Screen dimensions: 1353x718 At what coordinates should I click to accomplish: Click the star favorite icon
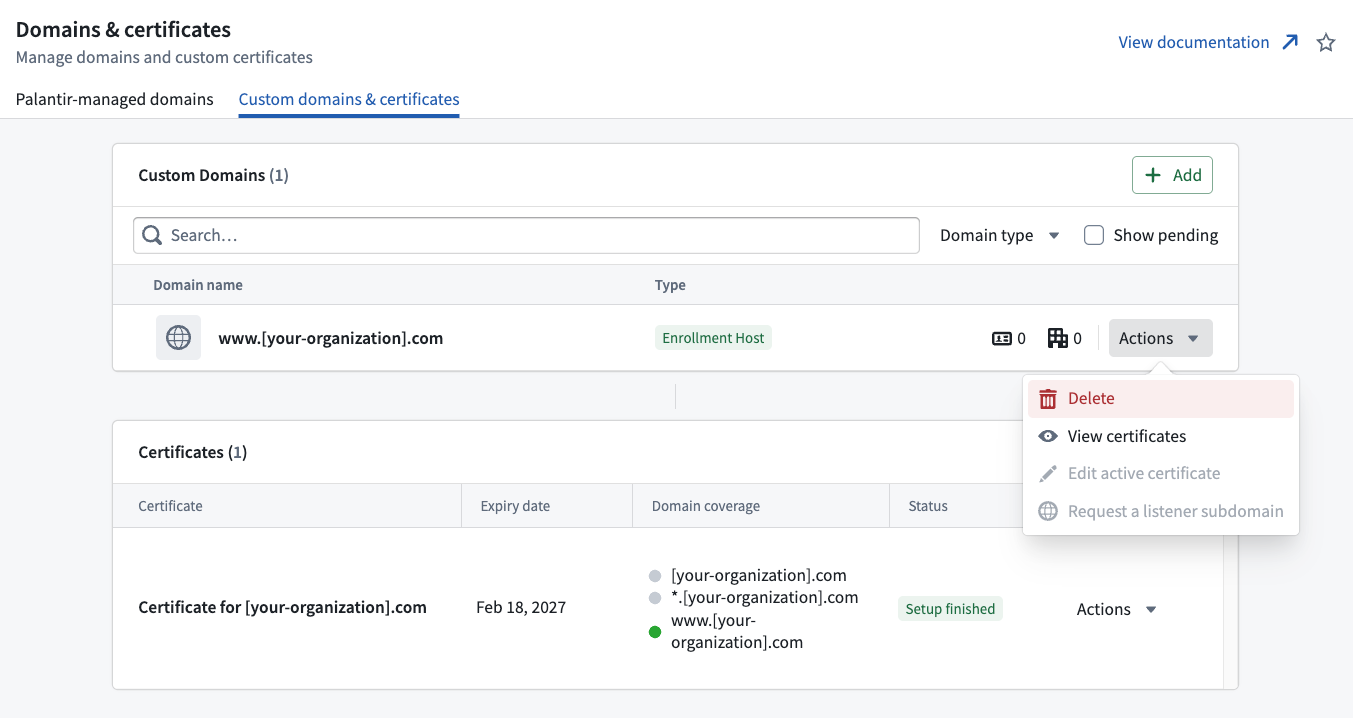click(x=1326, y=43)
